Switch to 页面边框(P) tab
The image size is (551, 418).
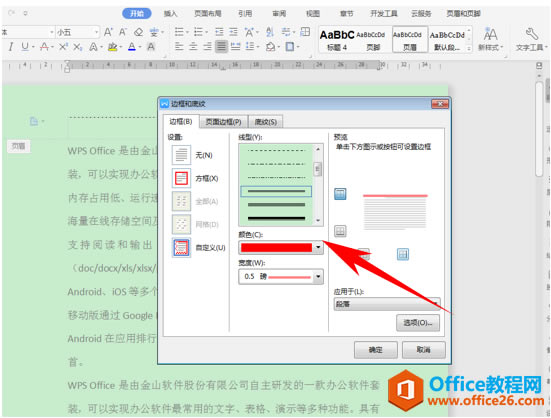tap(223, 122)
